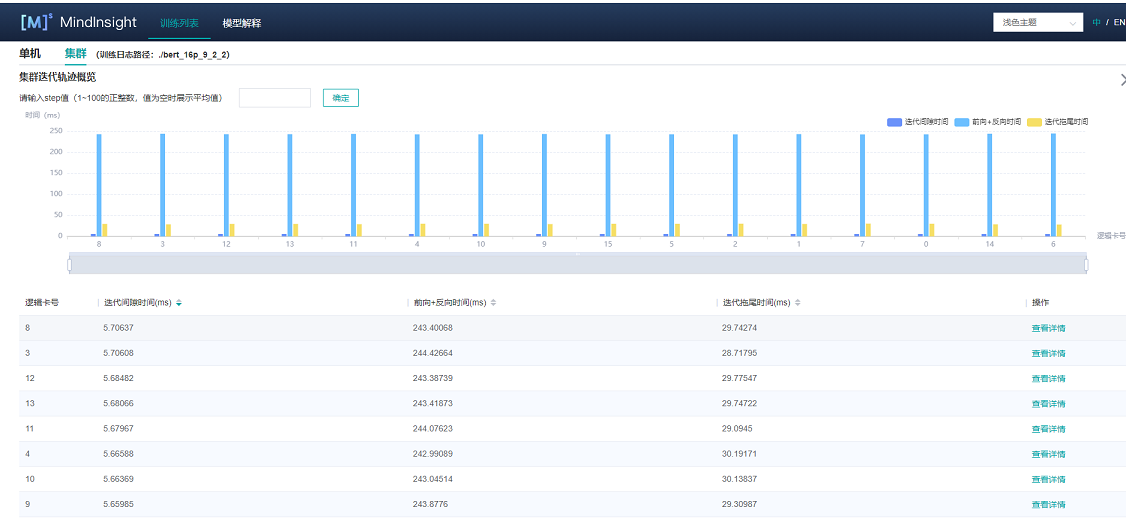Open 查看详情 for card 11
Screen dimensions: 1126x525
coord(1048,429)
